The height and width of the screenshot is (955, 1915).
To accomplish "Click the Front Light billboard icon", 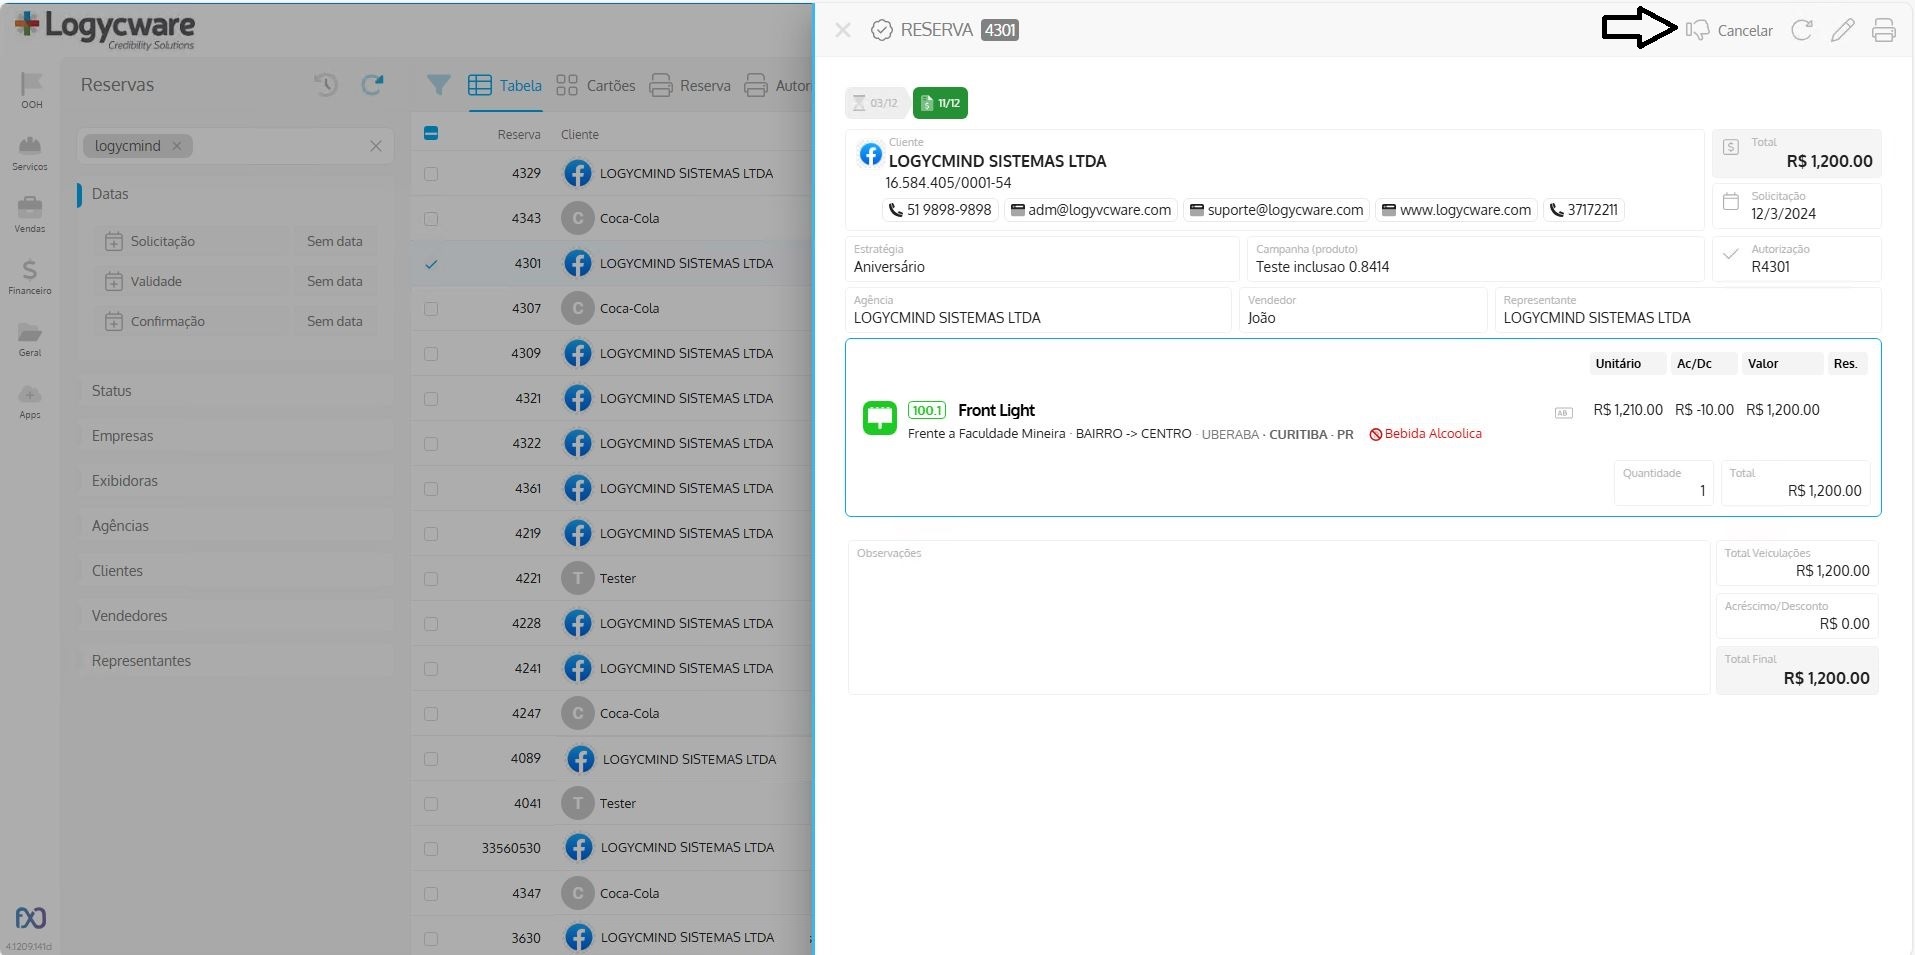I will click(x=880, y=418).
